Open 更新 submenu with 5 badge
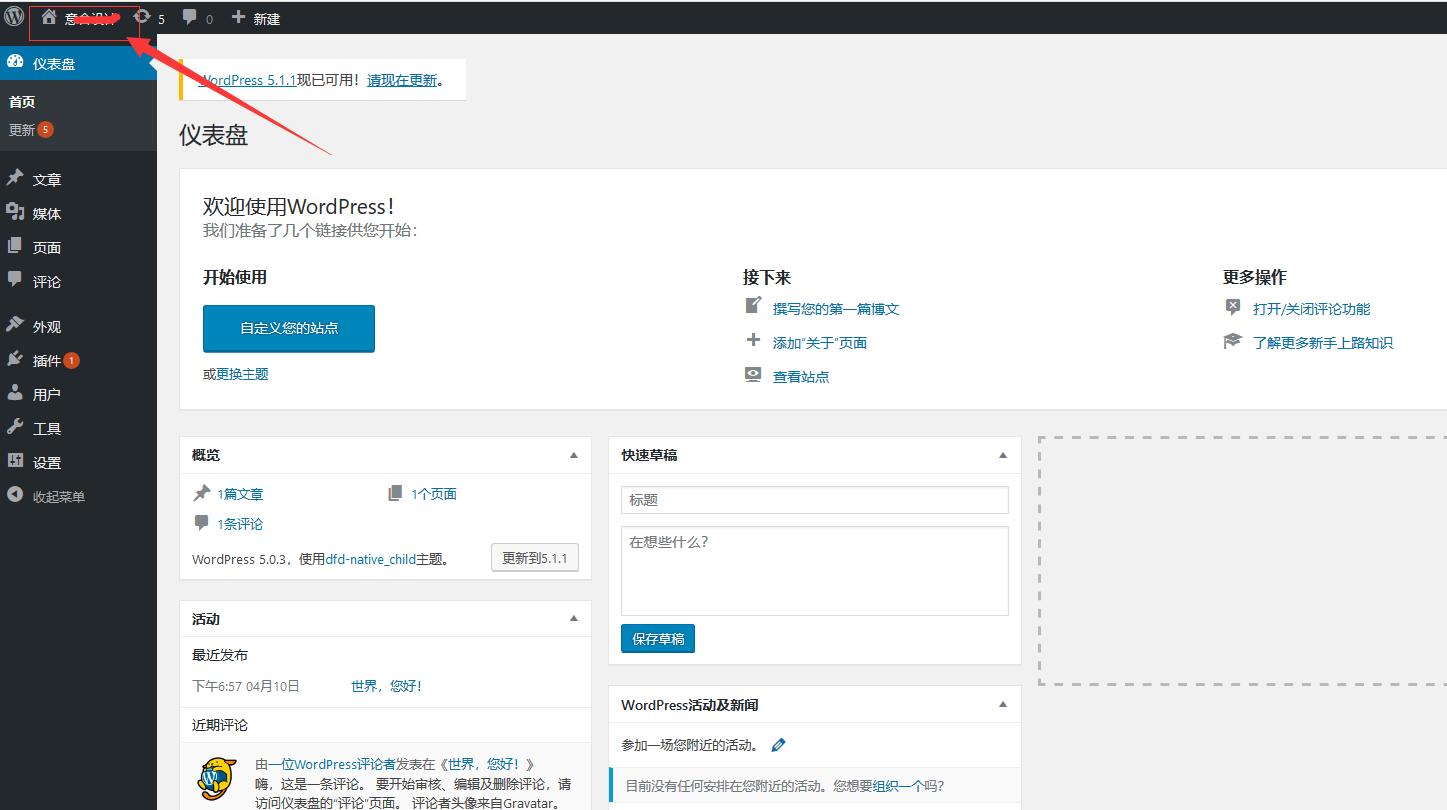Screen dimensions: 1447x810 coord(31,130)
